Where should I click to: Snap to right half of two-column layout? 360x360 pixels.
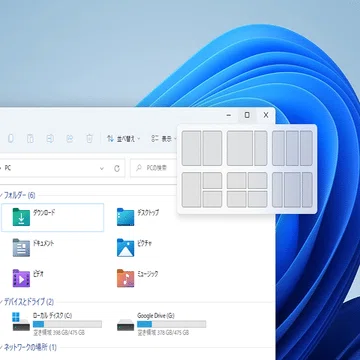[212, 148]
